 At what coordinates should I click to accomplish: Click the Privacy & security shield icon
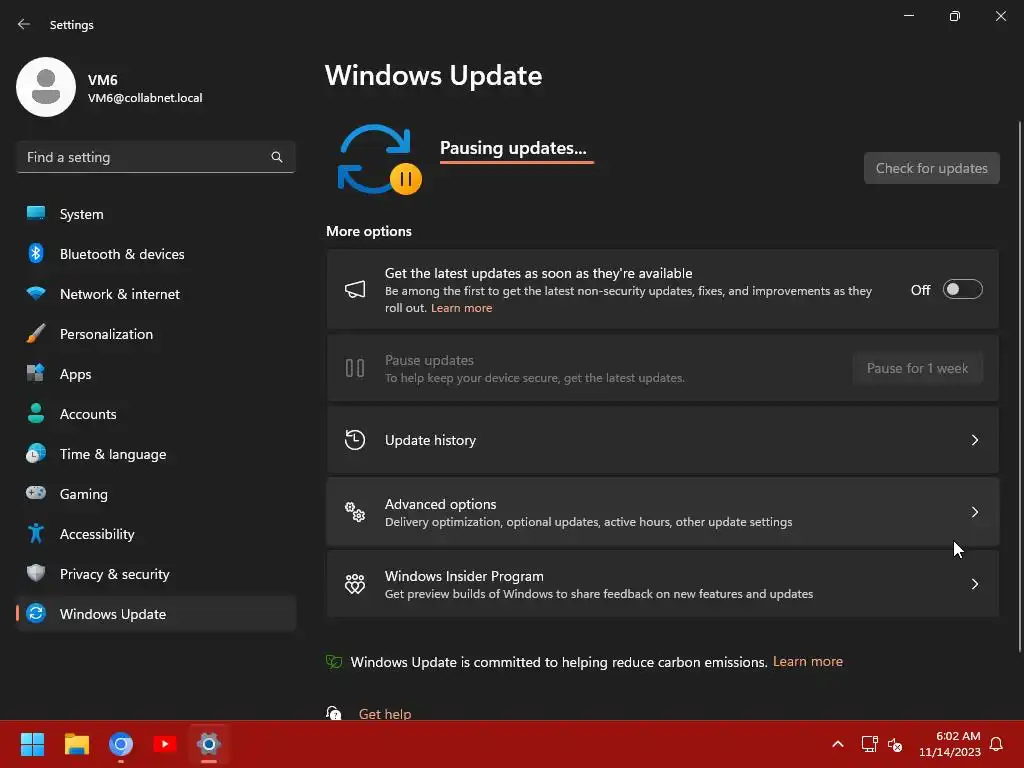[x=36, y=573]
